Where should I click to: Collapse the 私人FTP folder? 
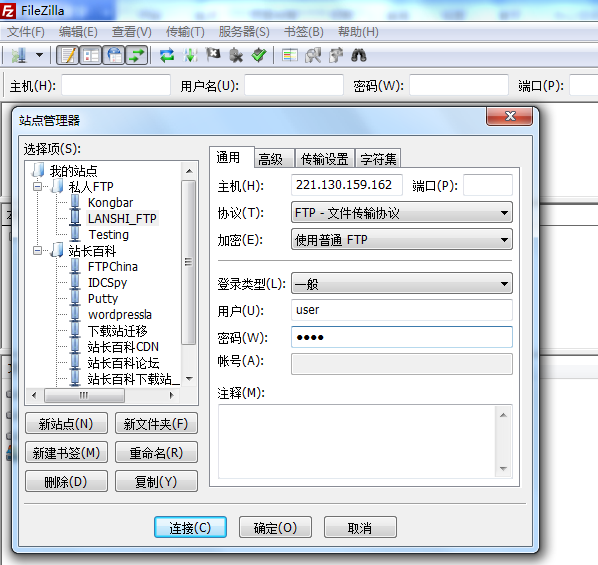(x=37, y=187)
